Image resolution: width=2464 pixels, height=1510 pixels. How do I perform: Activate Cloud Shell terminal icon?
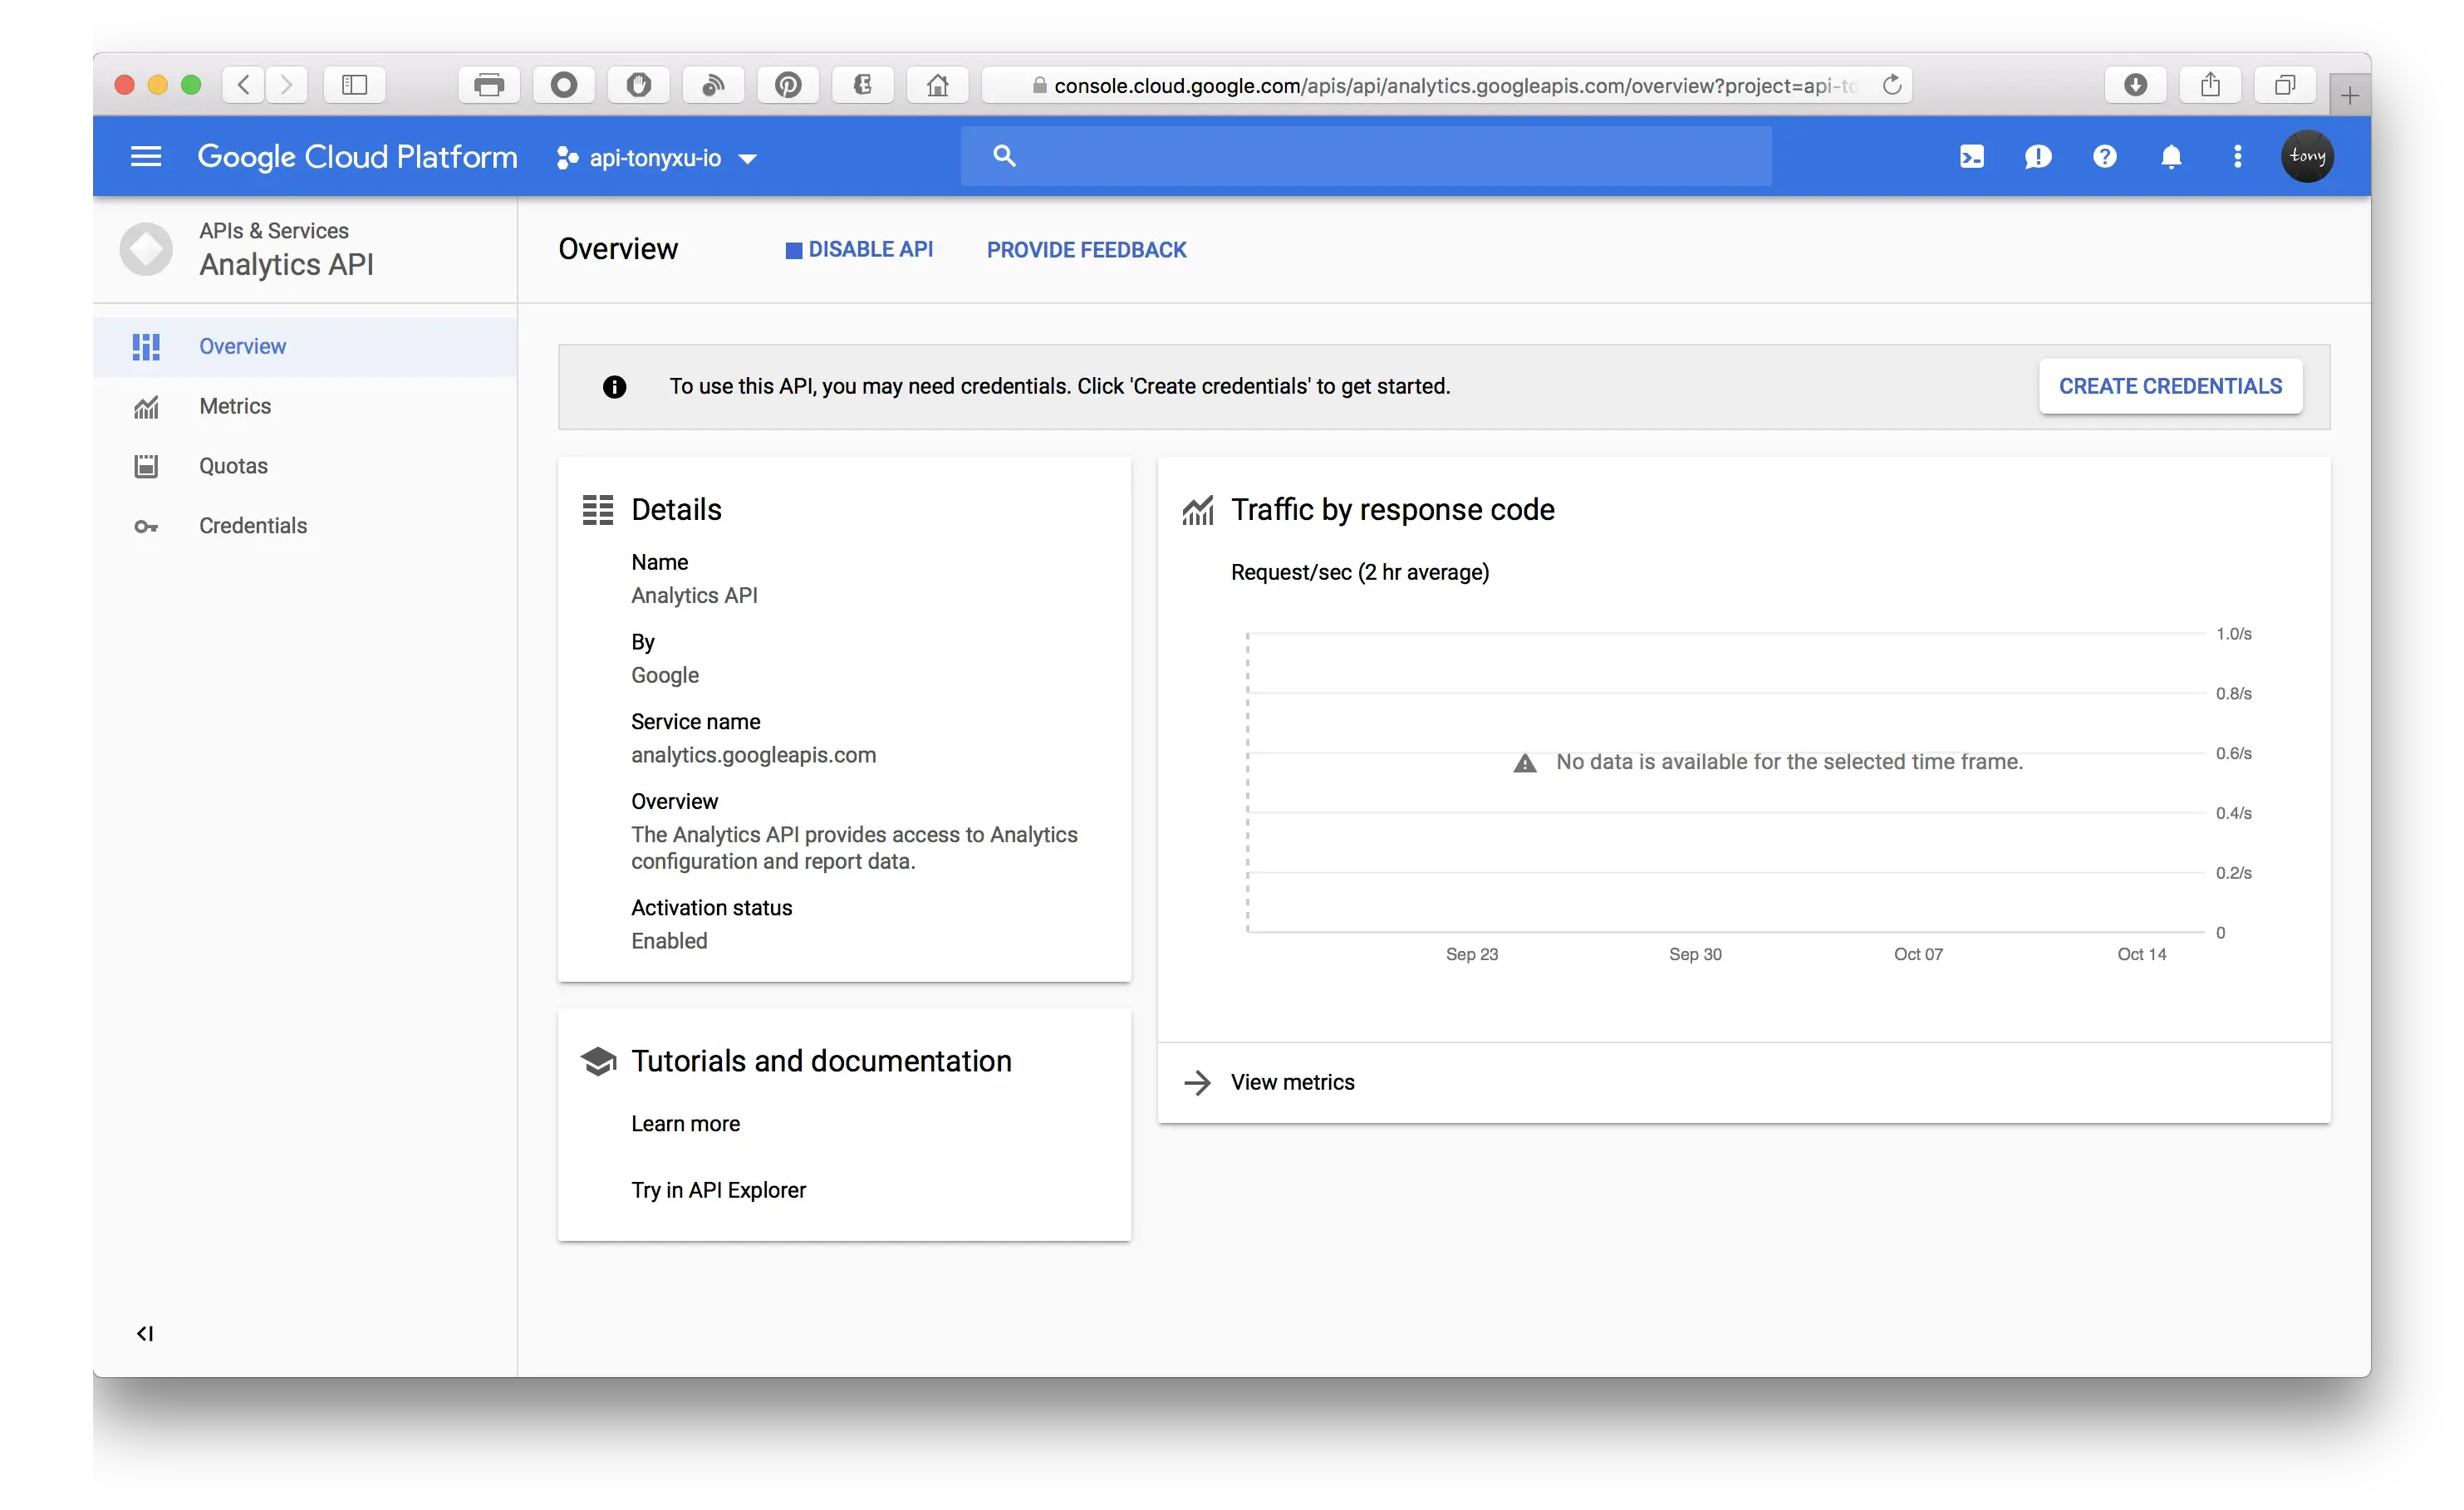[x=1971, y=157]
